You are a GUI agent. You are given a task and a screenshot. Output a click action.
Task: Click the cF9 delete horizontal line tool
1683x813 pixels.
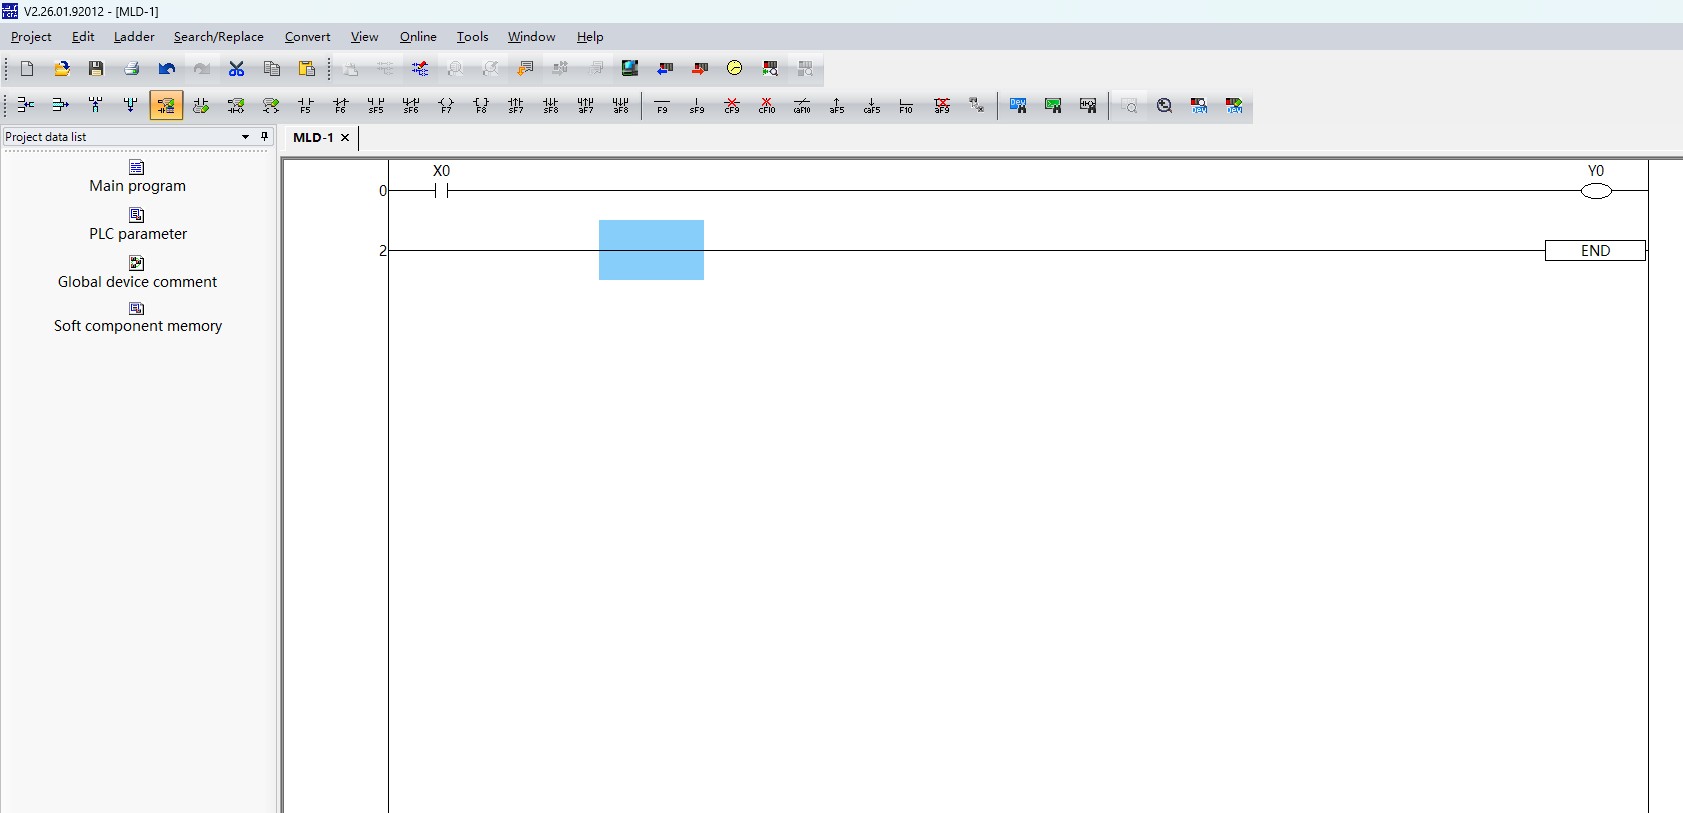(x=732, y=105)
